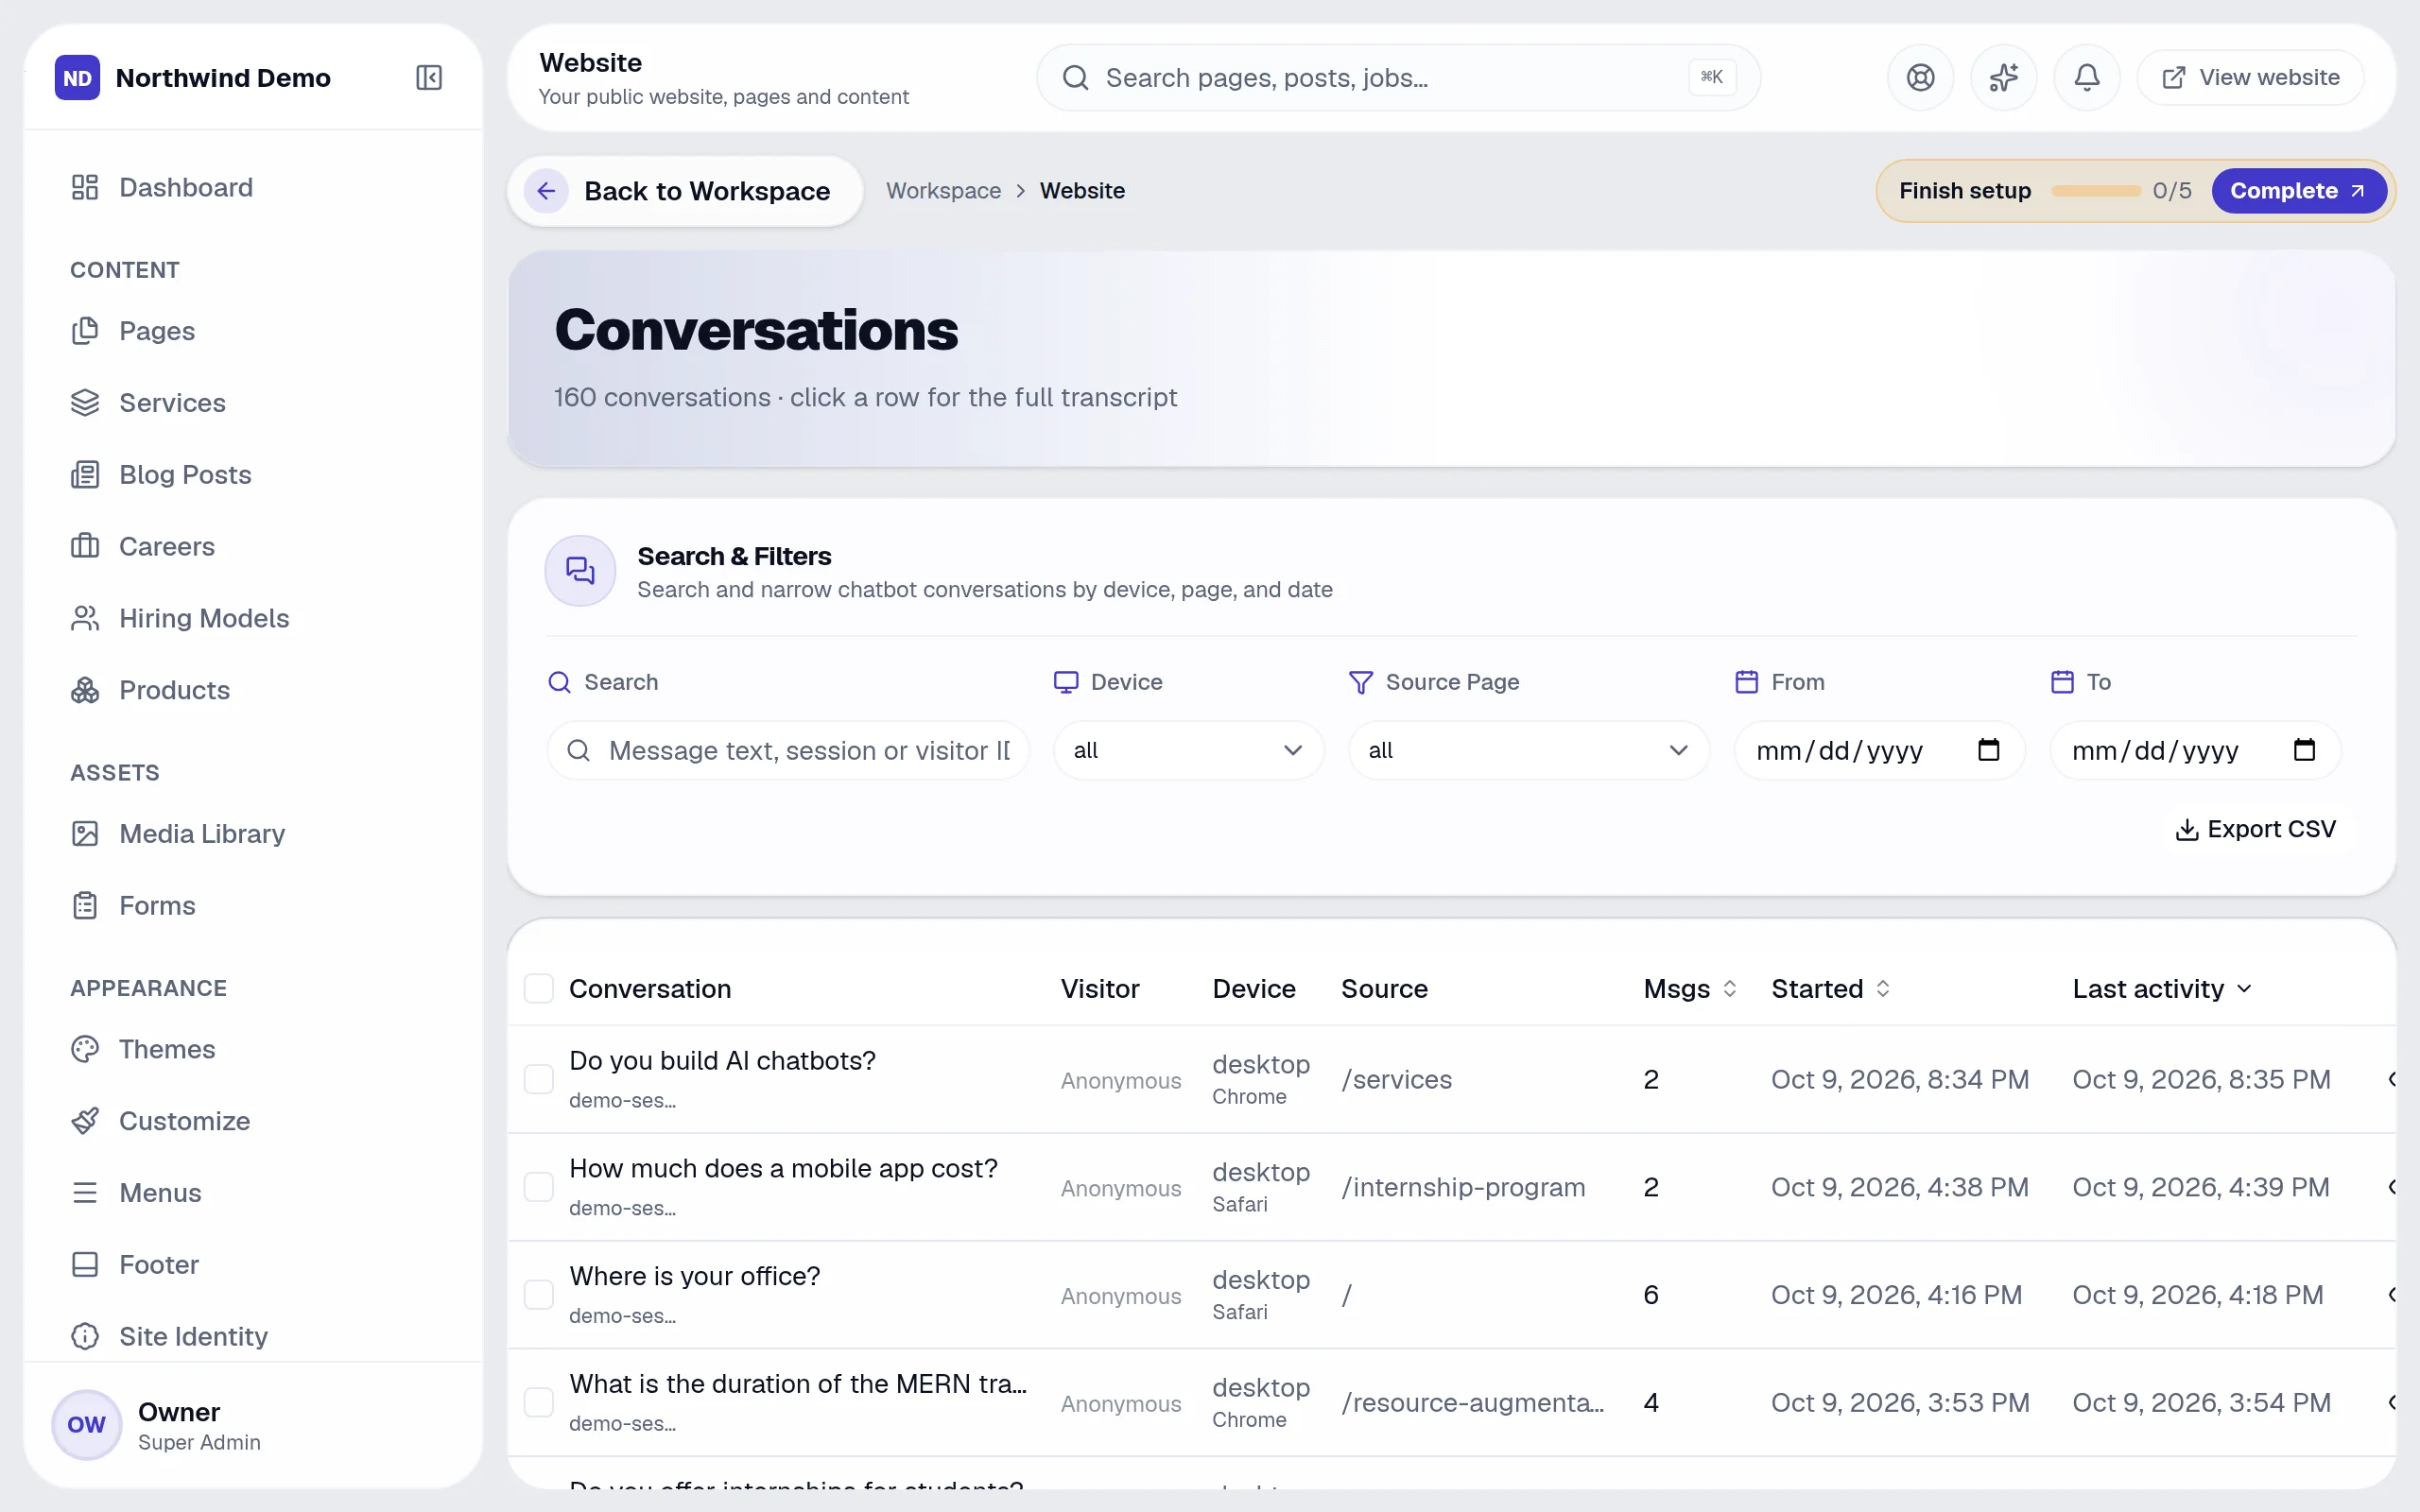
Task: Open calendar picker in From date field
Action: pyautogui.click(x=1988, y=749)
